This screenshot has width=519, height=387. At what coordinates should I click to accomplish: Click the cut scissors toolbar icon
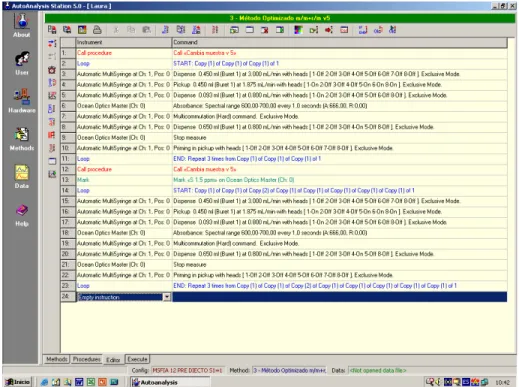(x=116, y=30)
